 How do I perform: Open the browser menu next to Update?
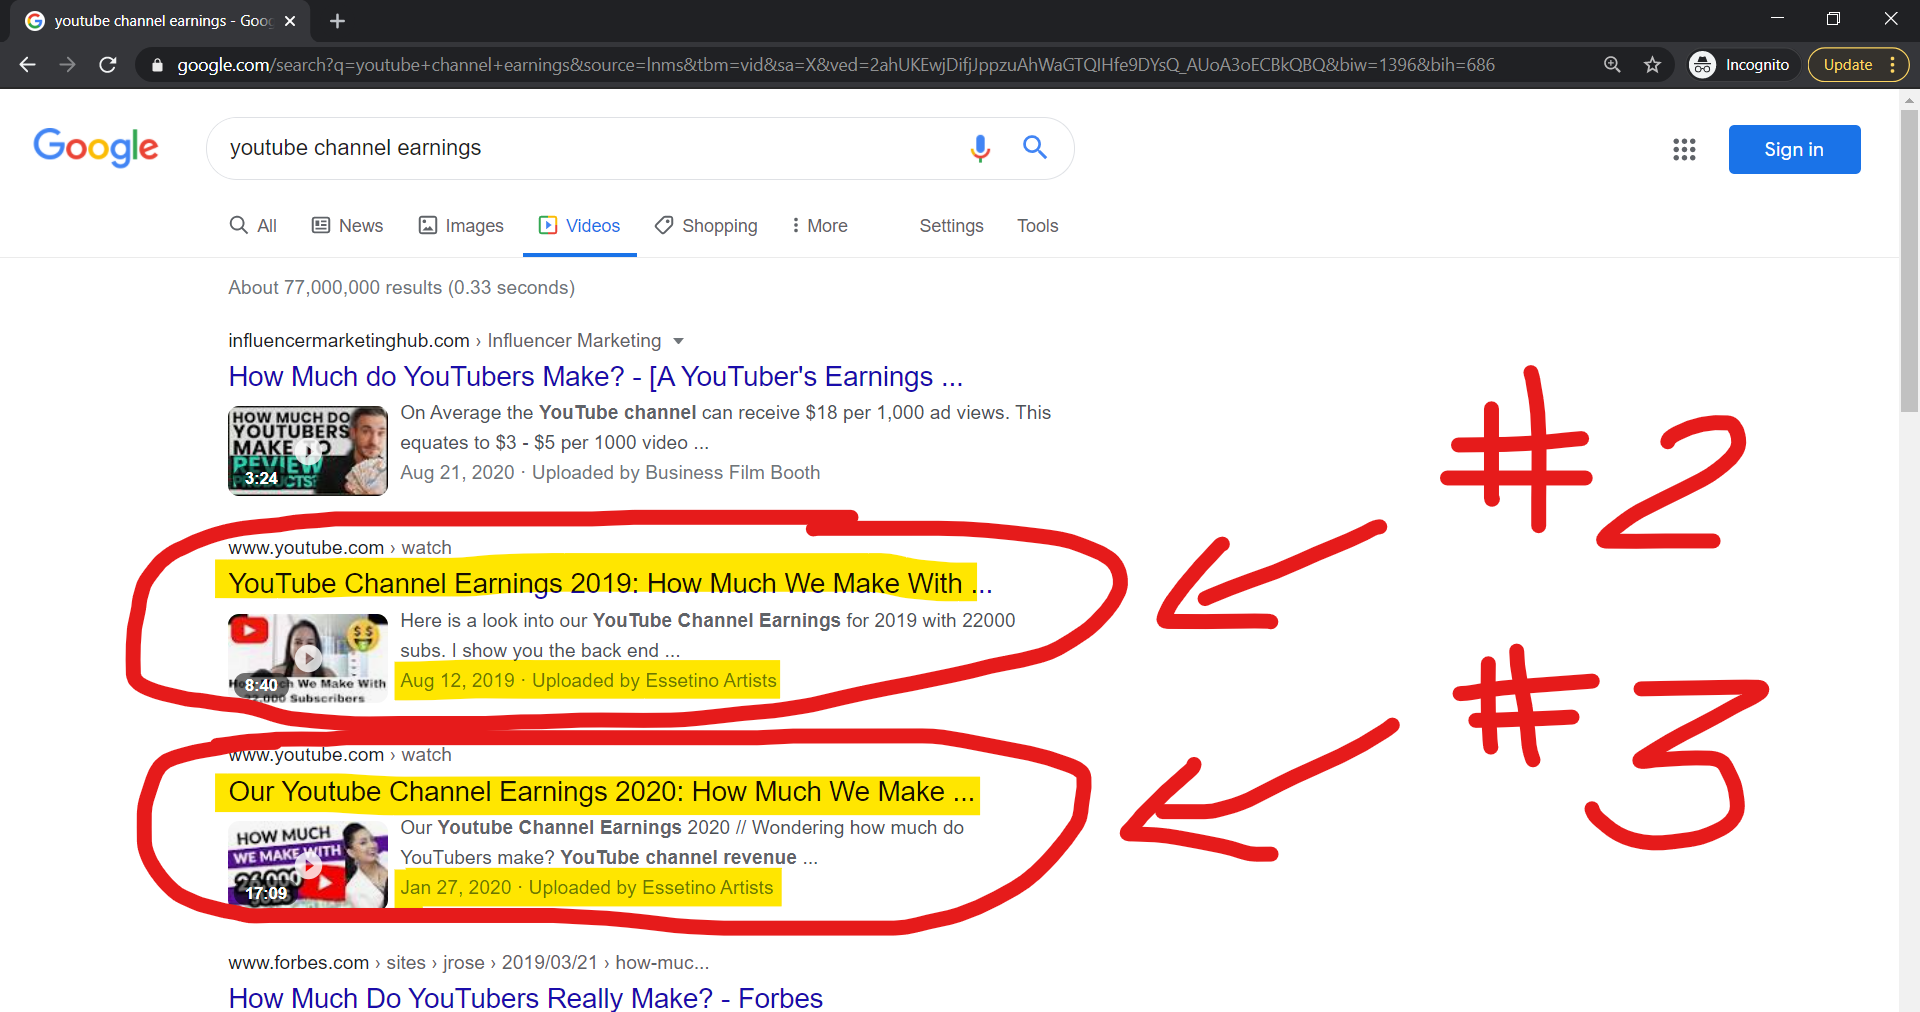[1896, 64]
